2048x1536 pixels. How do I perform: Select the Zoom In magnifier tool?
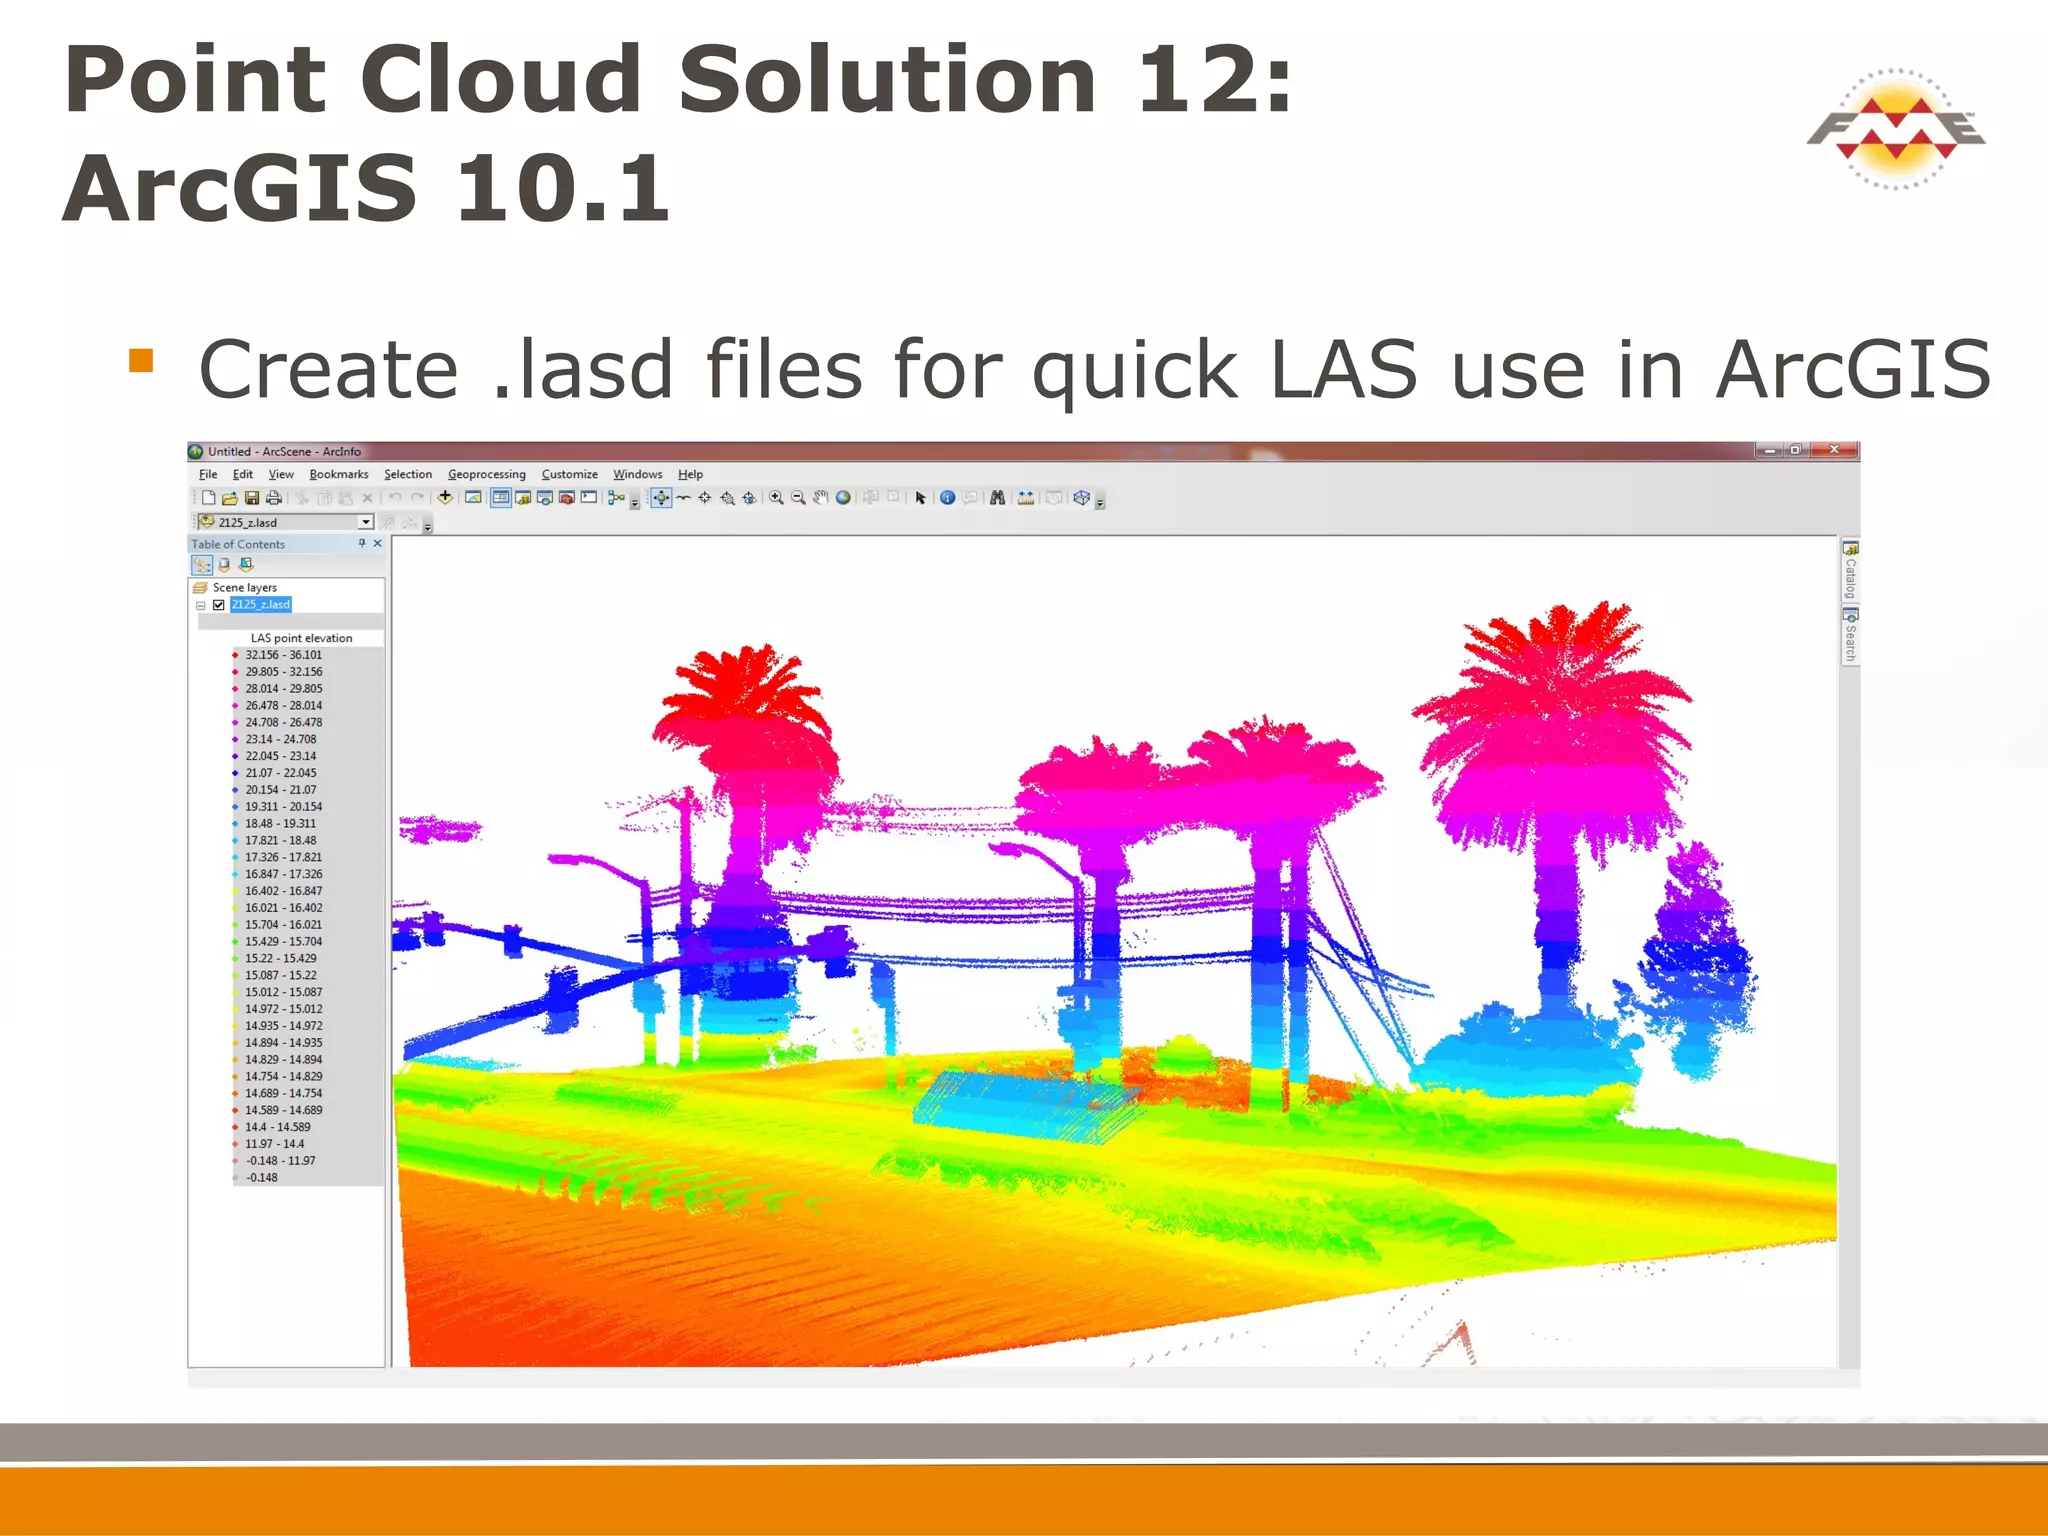[776, 498]
